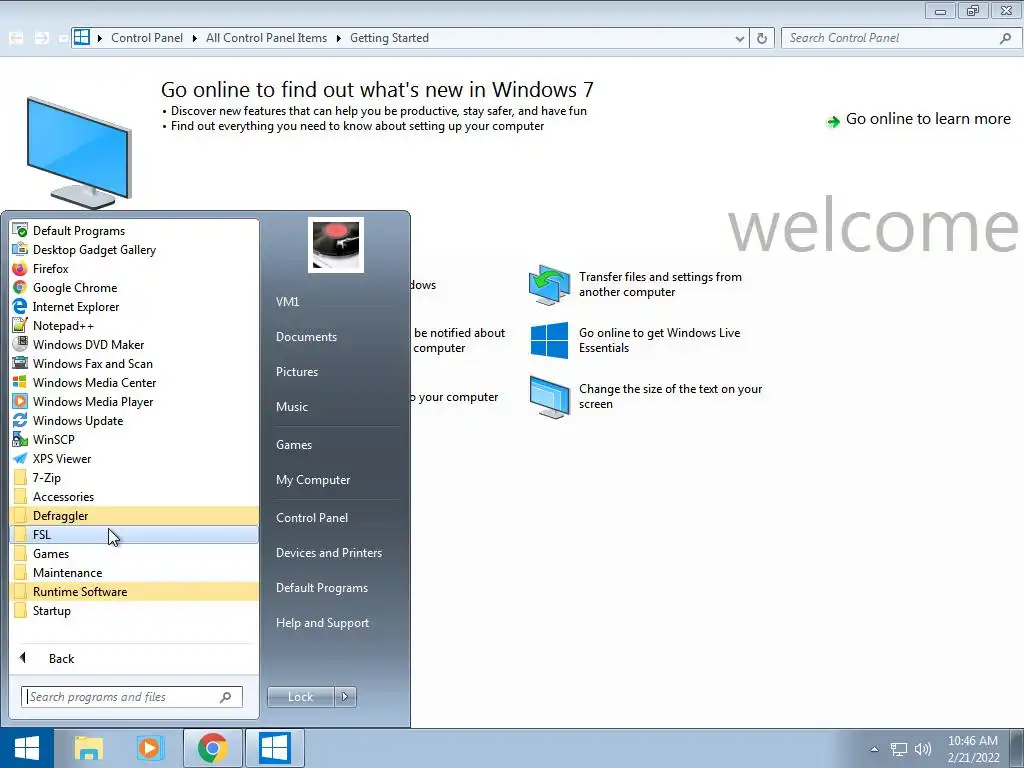
Task: Open My Computer from Start menu
Action: [313, 479]
